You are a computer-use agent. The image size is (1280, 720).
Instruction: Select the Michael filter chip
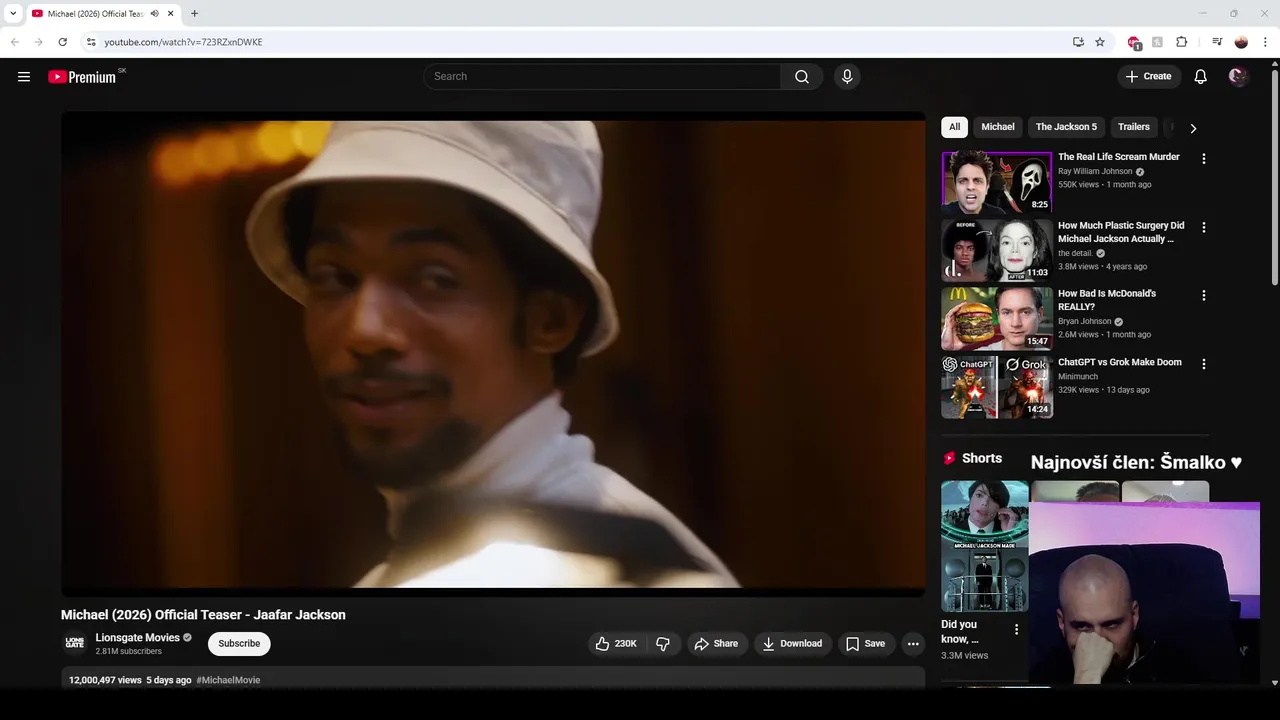click(997, 127)
